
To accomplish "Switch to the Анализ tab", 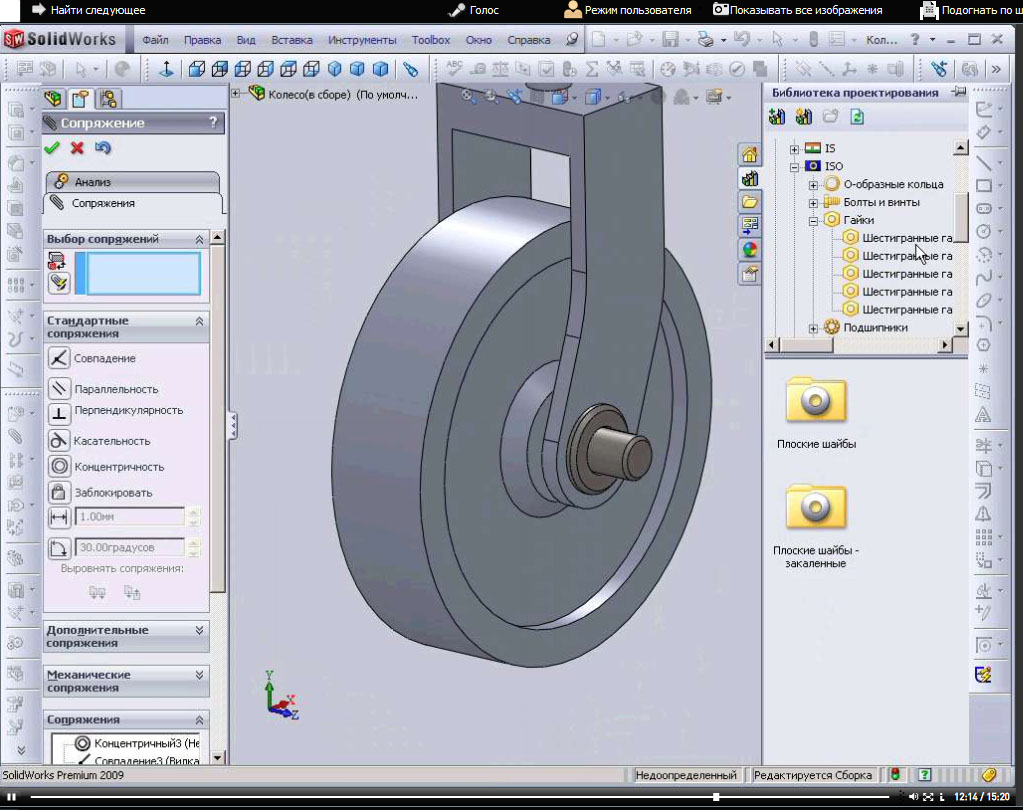I will (x=130, y=182).
